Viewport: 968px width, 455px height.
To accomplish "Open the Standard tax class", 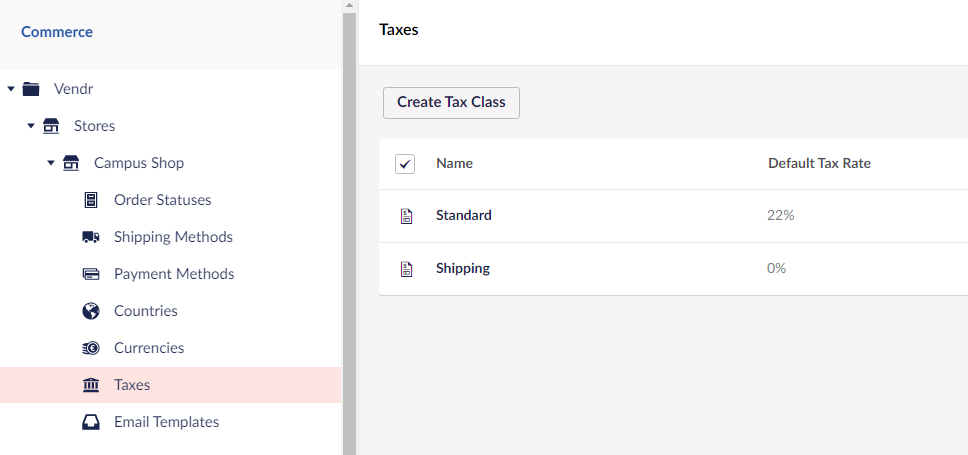I will coord(464,215).
